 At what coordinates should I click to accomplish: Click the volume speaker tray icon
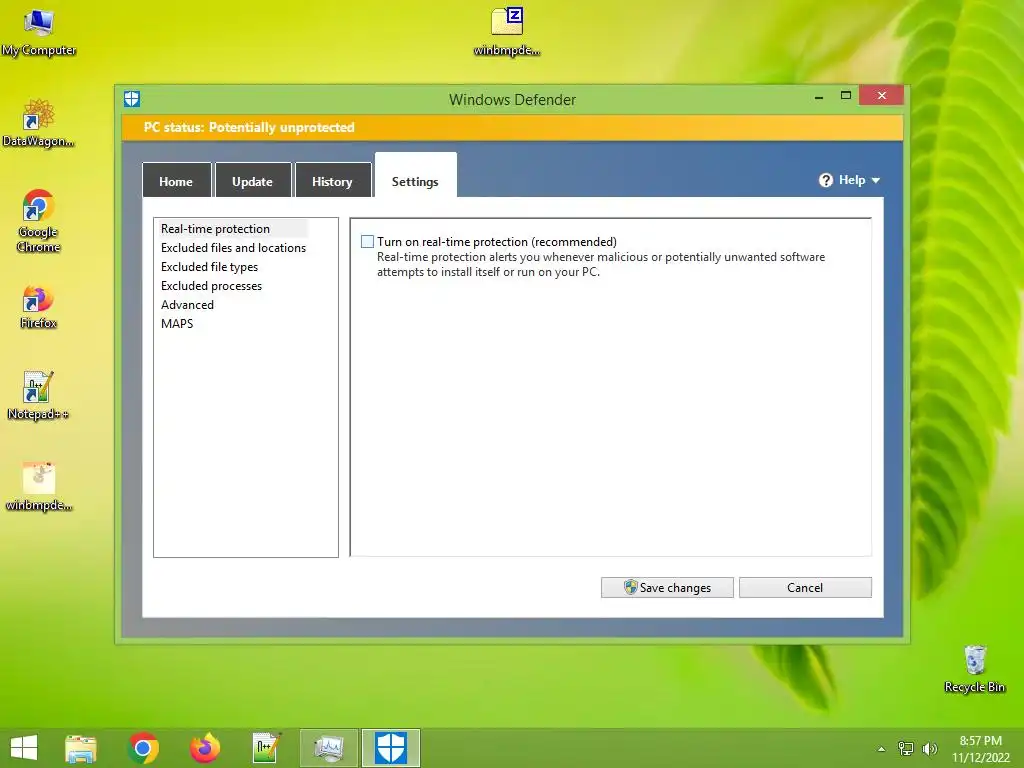[x=929, y=748]
